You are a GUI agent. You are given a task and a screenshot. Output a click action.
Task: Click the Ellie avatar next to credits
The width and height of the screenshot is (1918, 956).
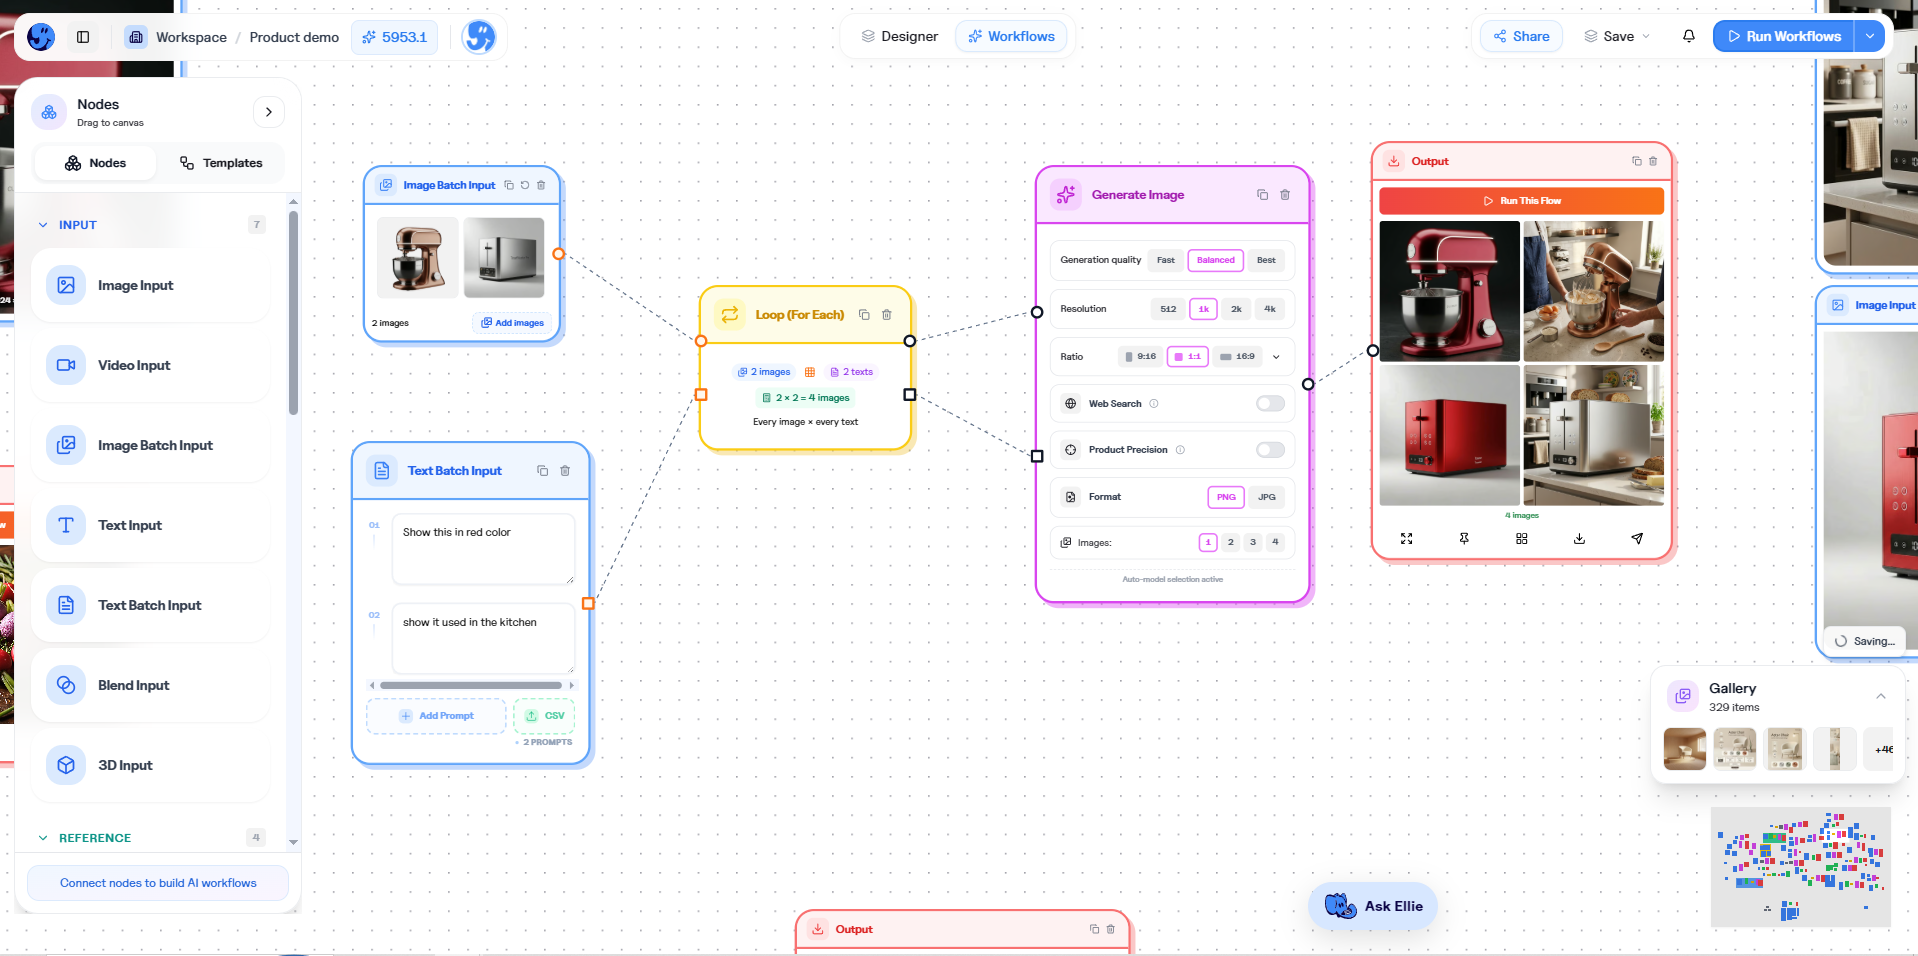[479, 37]
